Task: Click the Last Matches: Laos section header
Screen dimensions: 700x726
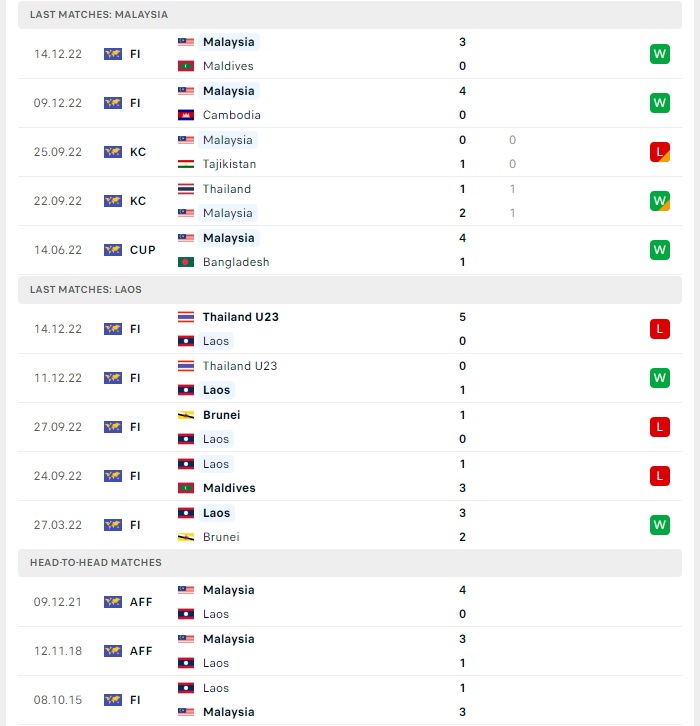Action: click(350, 290)
